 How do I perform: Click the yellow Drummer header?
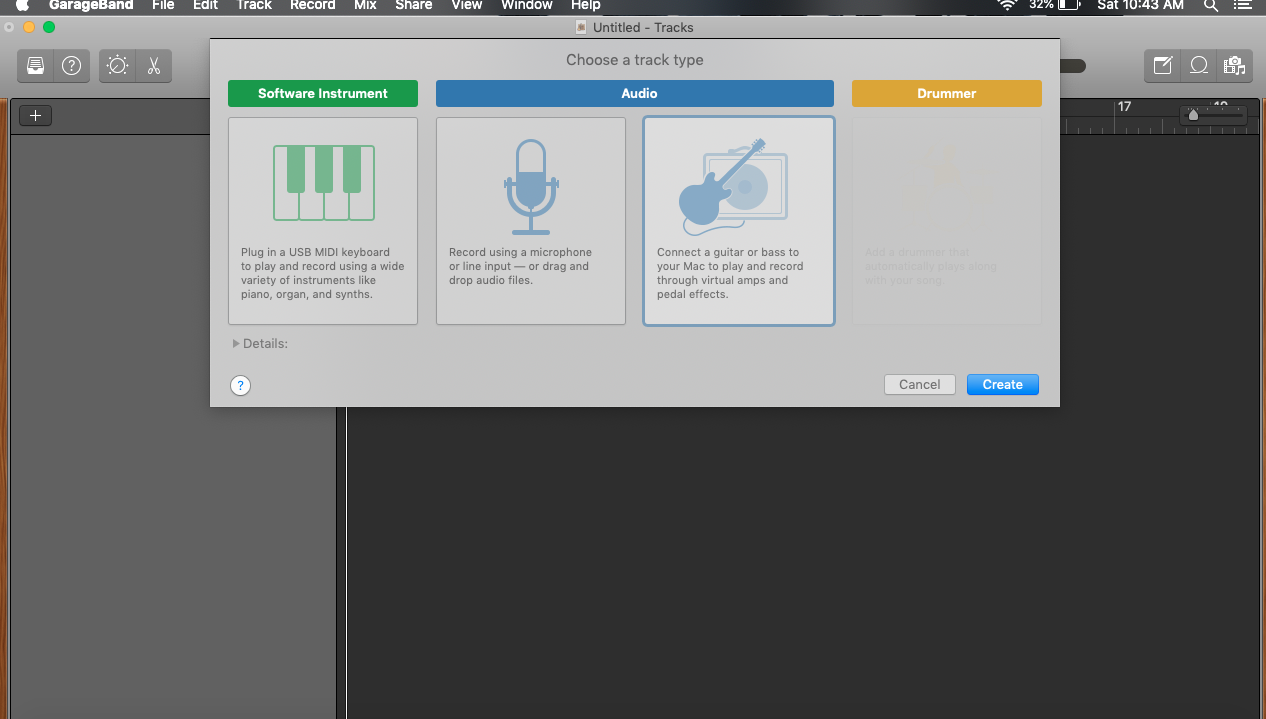pyautogui.click(x=947, y=93)
